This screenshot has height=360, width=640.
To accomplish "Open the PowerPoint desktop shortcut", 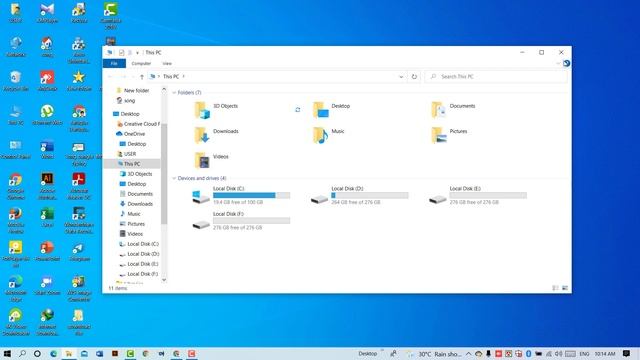I will [47, 251].
